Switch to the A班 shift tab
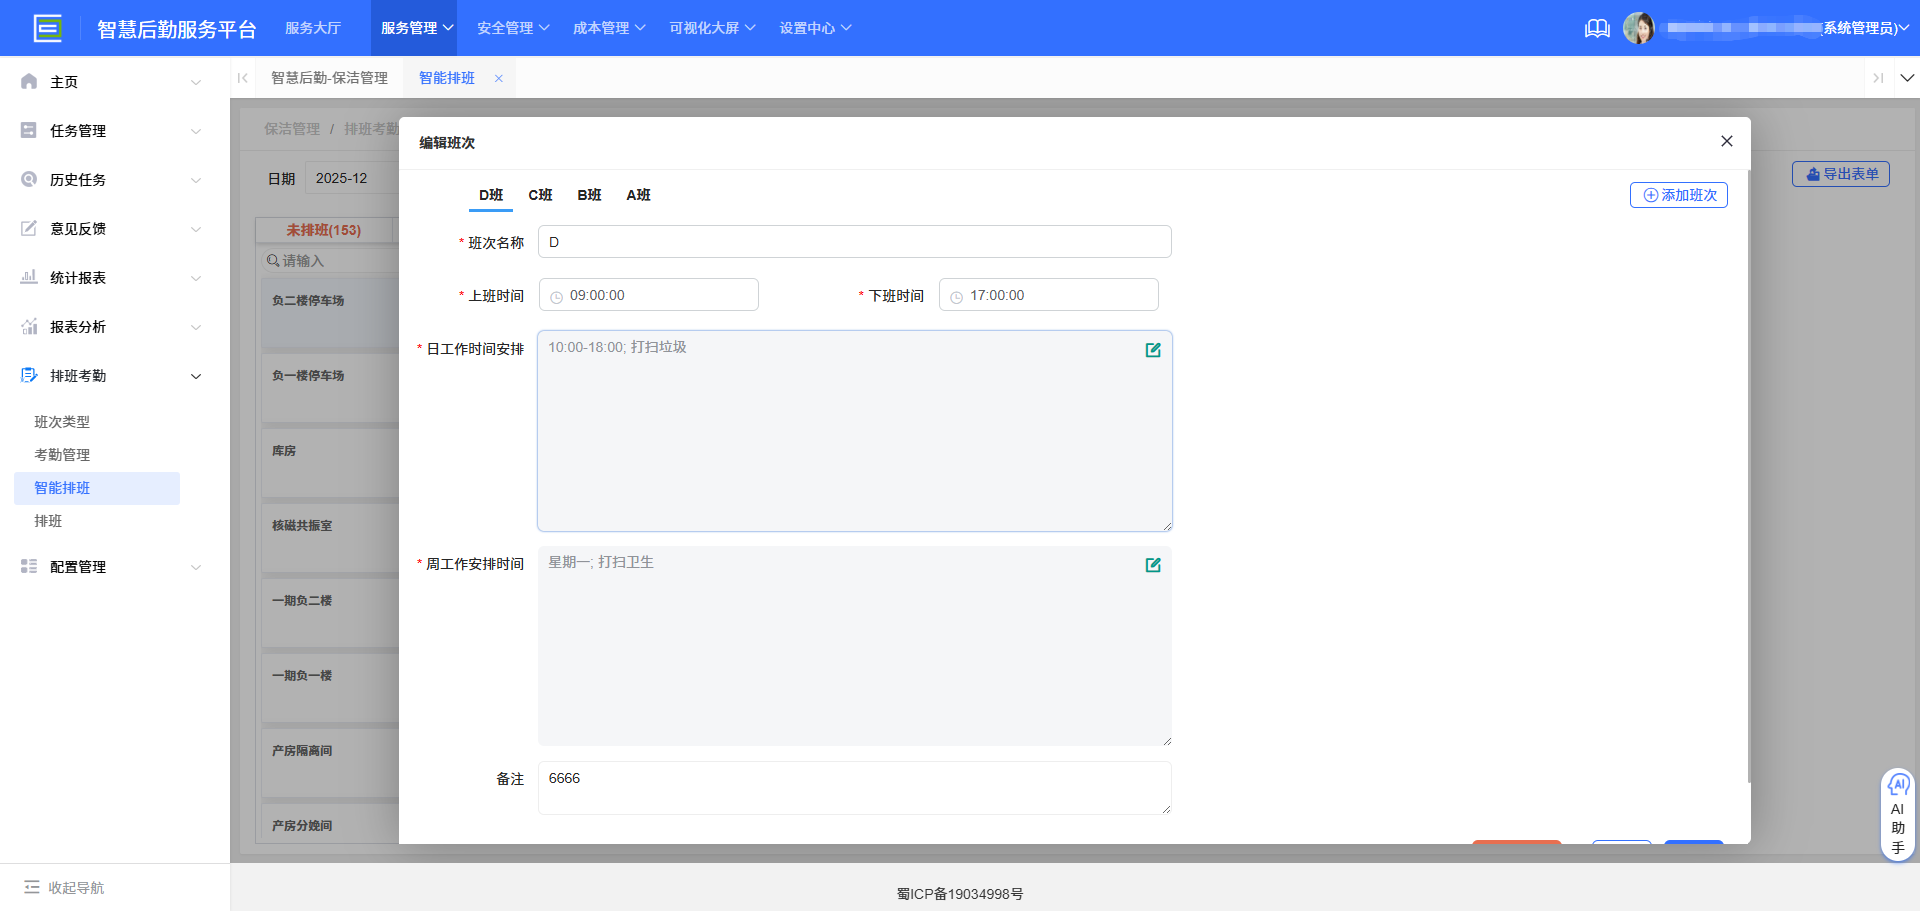This screenshot has width=1920, height=911. [x=638, y=195]
